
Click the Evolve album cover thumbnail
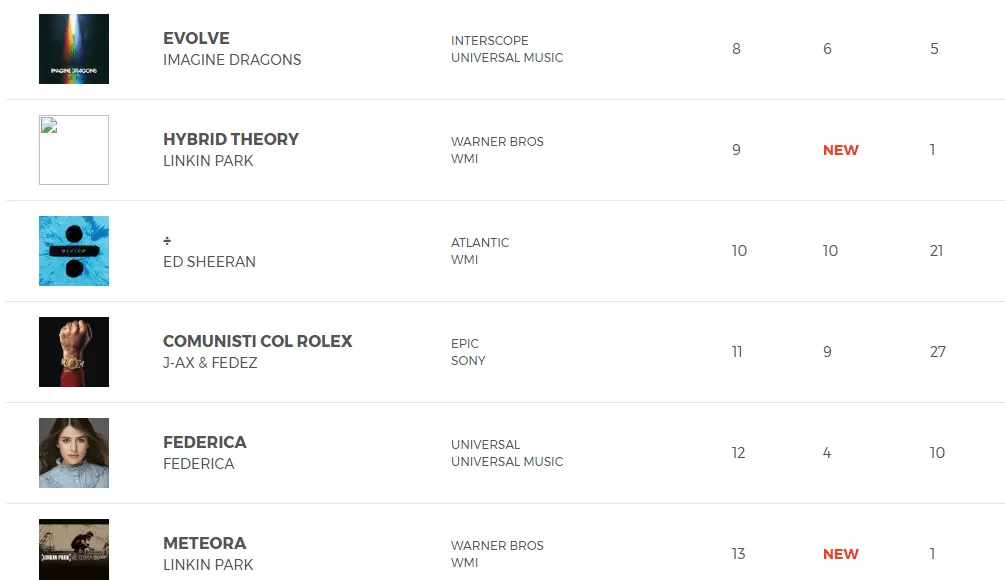(x=74, y=49)
